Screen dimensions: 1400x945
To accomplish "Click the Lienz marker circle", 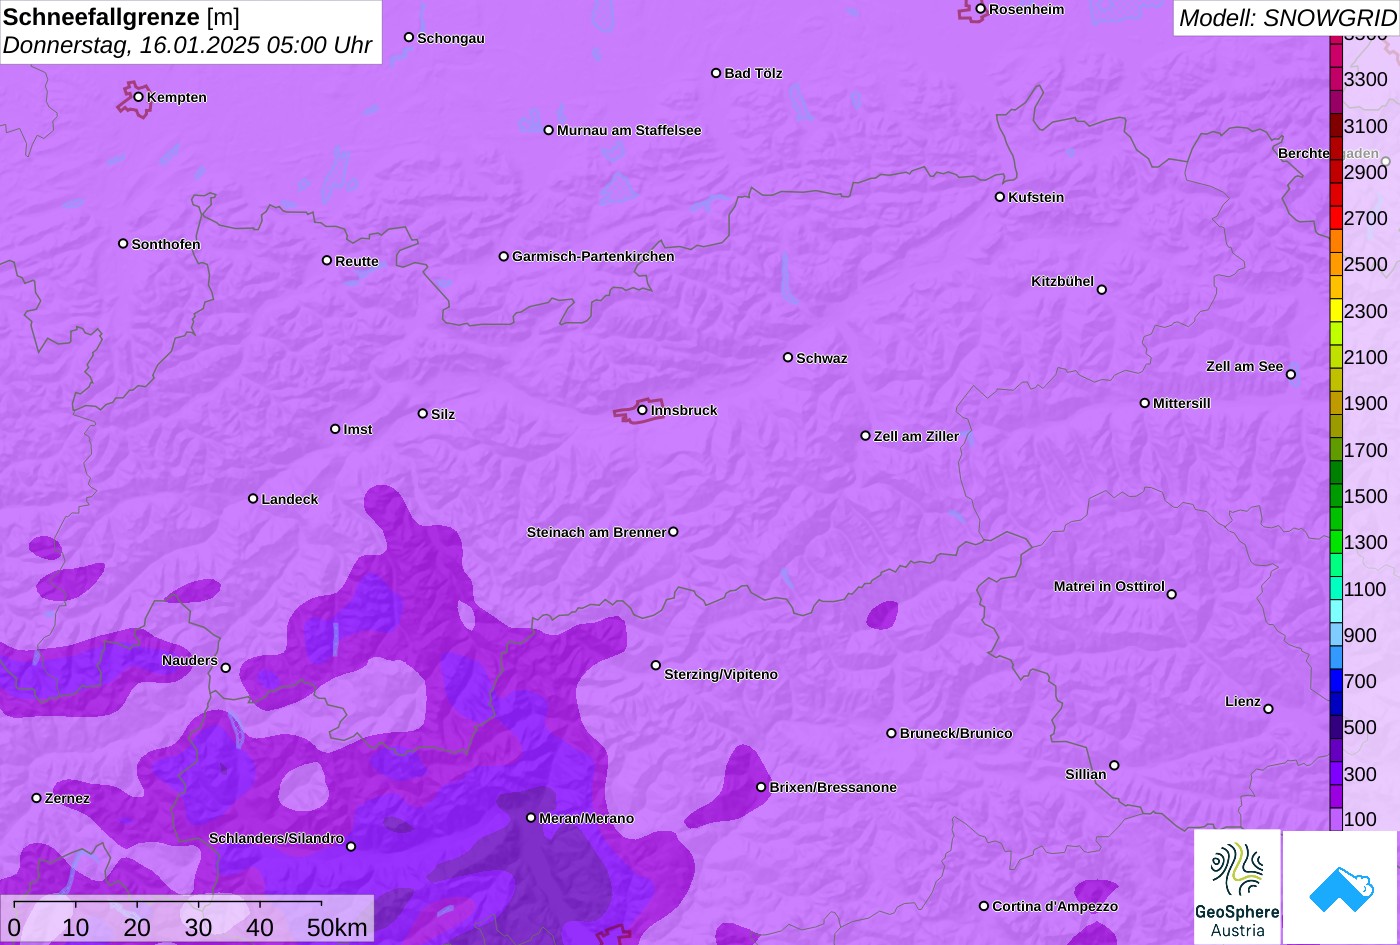I will 1268,709.
